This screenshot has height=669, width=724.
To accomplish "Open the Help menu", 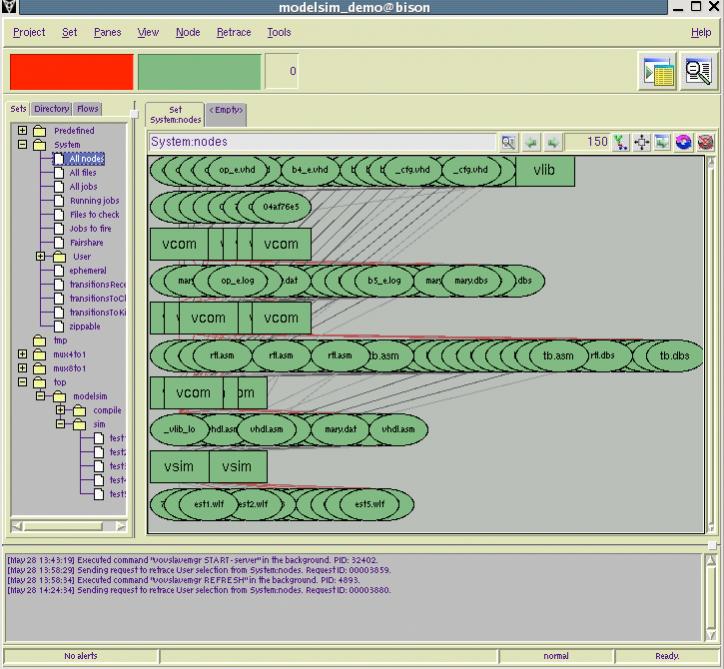I will tap(701, 32).
